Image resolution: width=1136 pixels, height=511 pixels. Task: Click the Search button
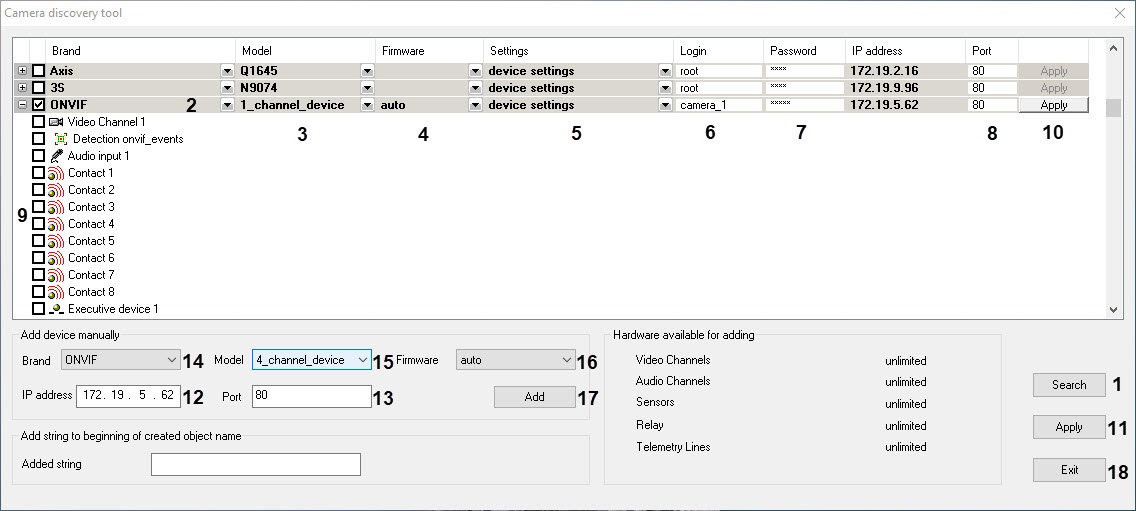[1068, 385]
